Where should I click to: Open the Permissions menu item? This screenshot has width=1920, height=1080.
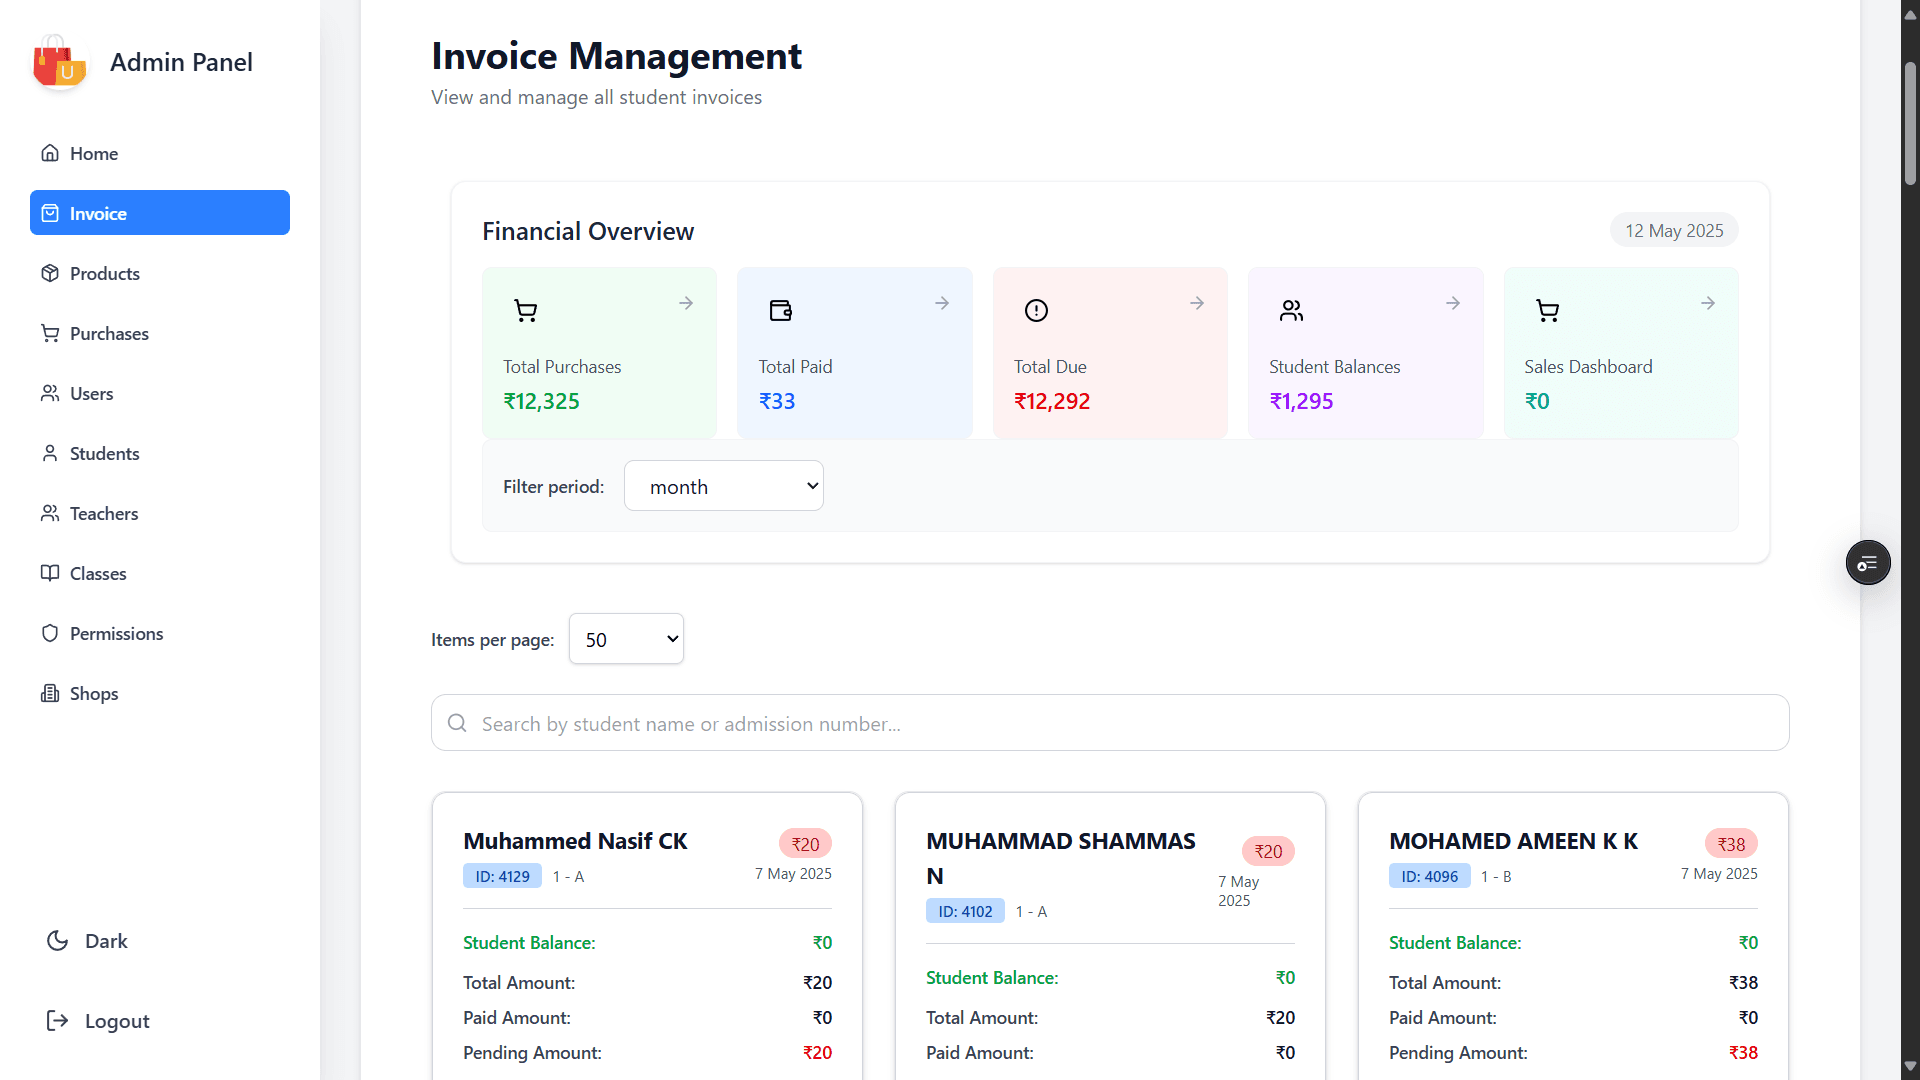[x=160, y=633]
